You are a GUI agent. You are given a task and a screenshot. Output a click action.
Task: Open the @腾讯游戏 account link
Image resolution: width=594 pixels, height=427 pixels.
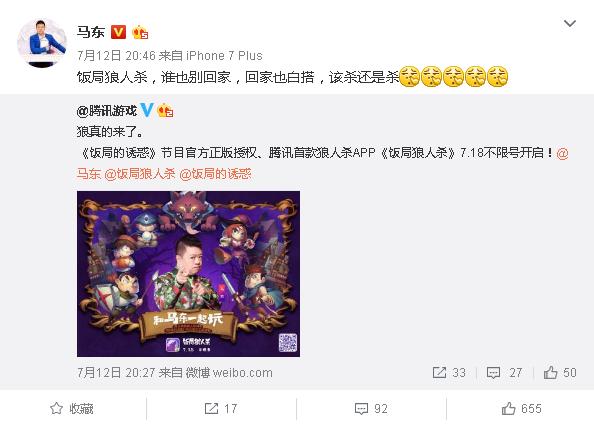coord(107,111)
